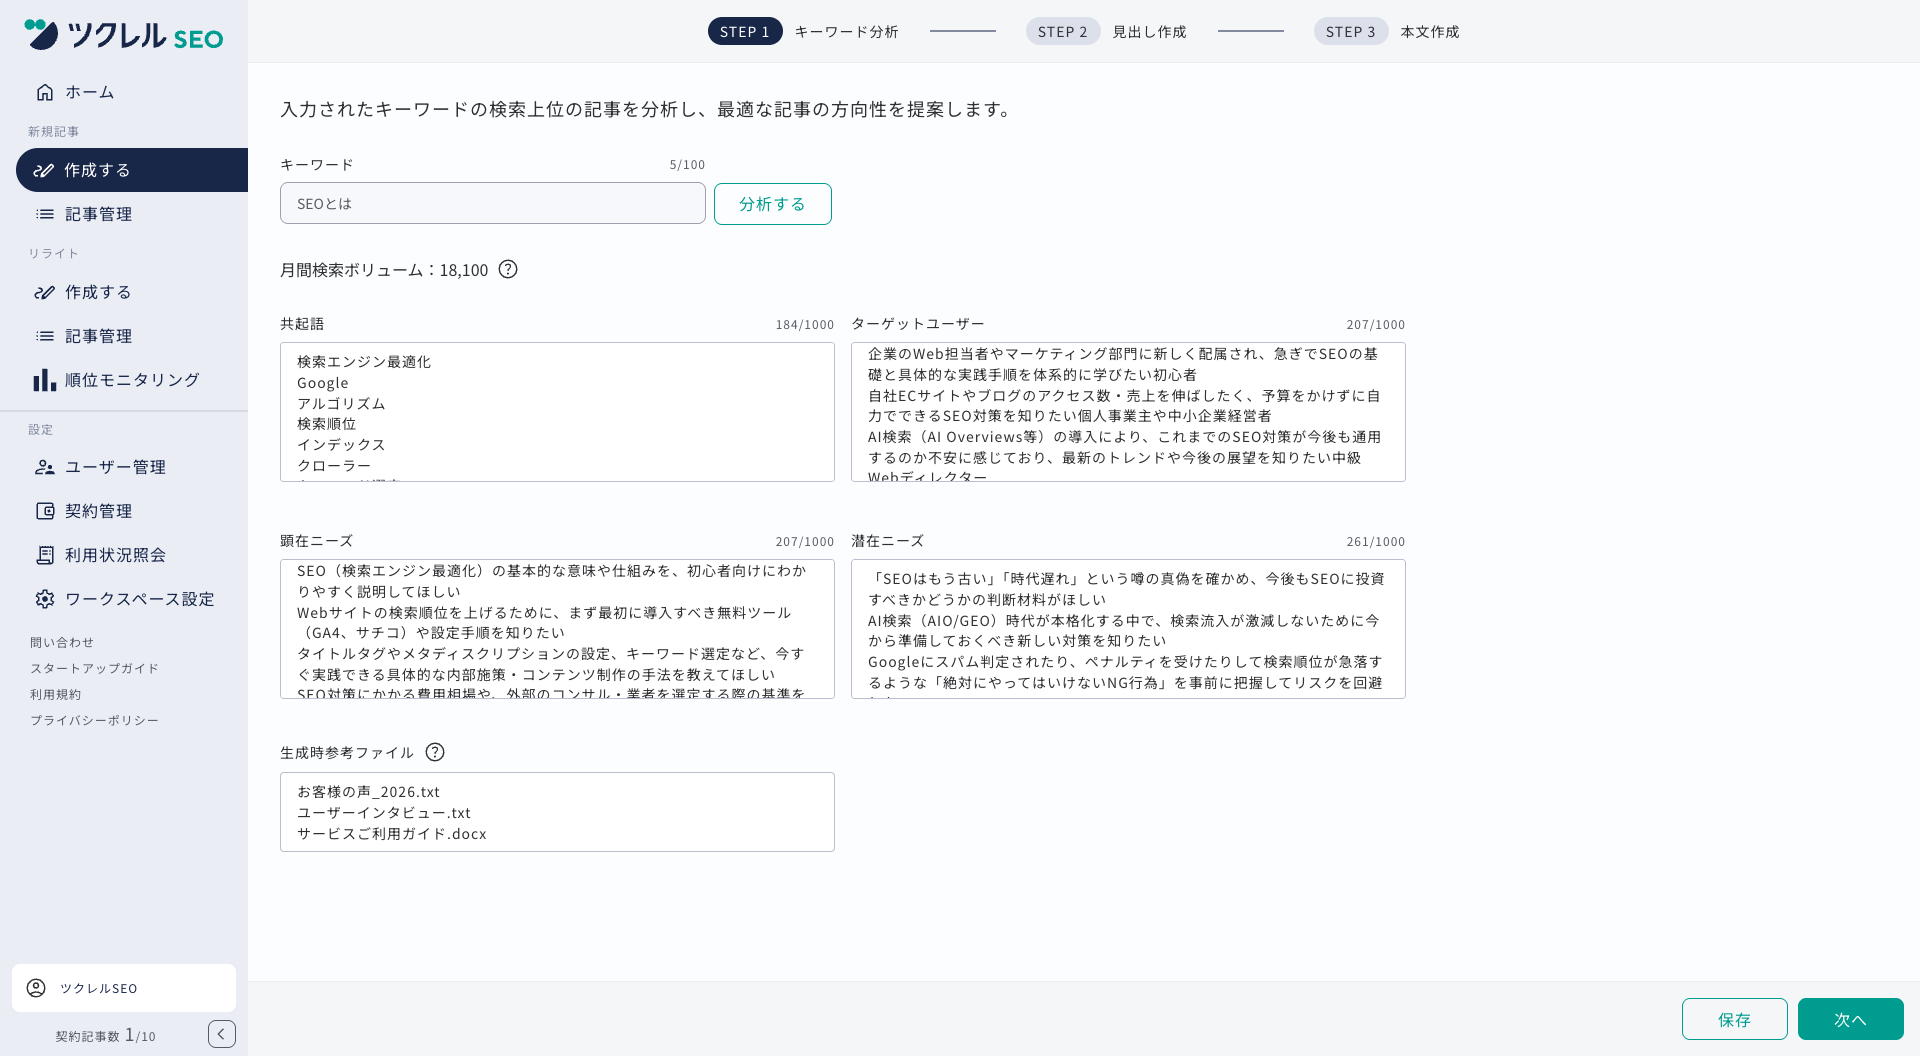Click the wallet icon for 契約管理
The image size is (1920, 1056).
tap(45, 511)
